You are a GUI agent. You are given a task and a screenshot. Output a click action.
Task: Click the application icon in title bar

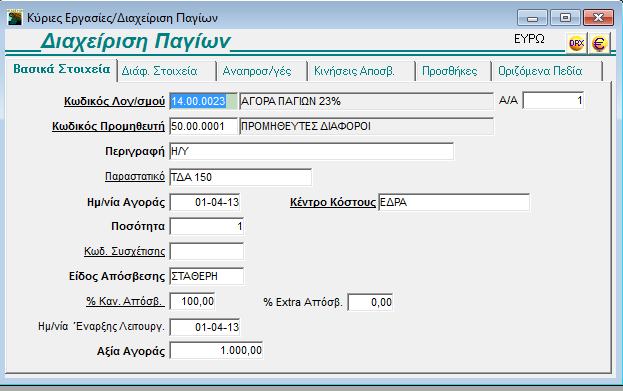point(15,17)
